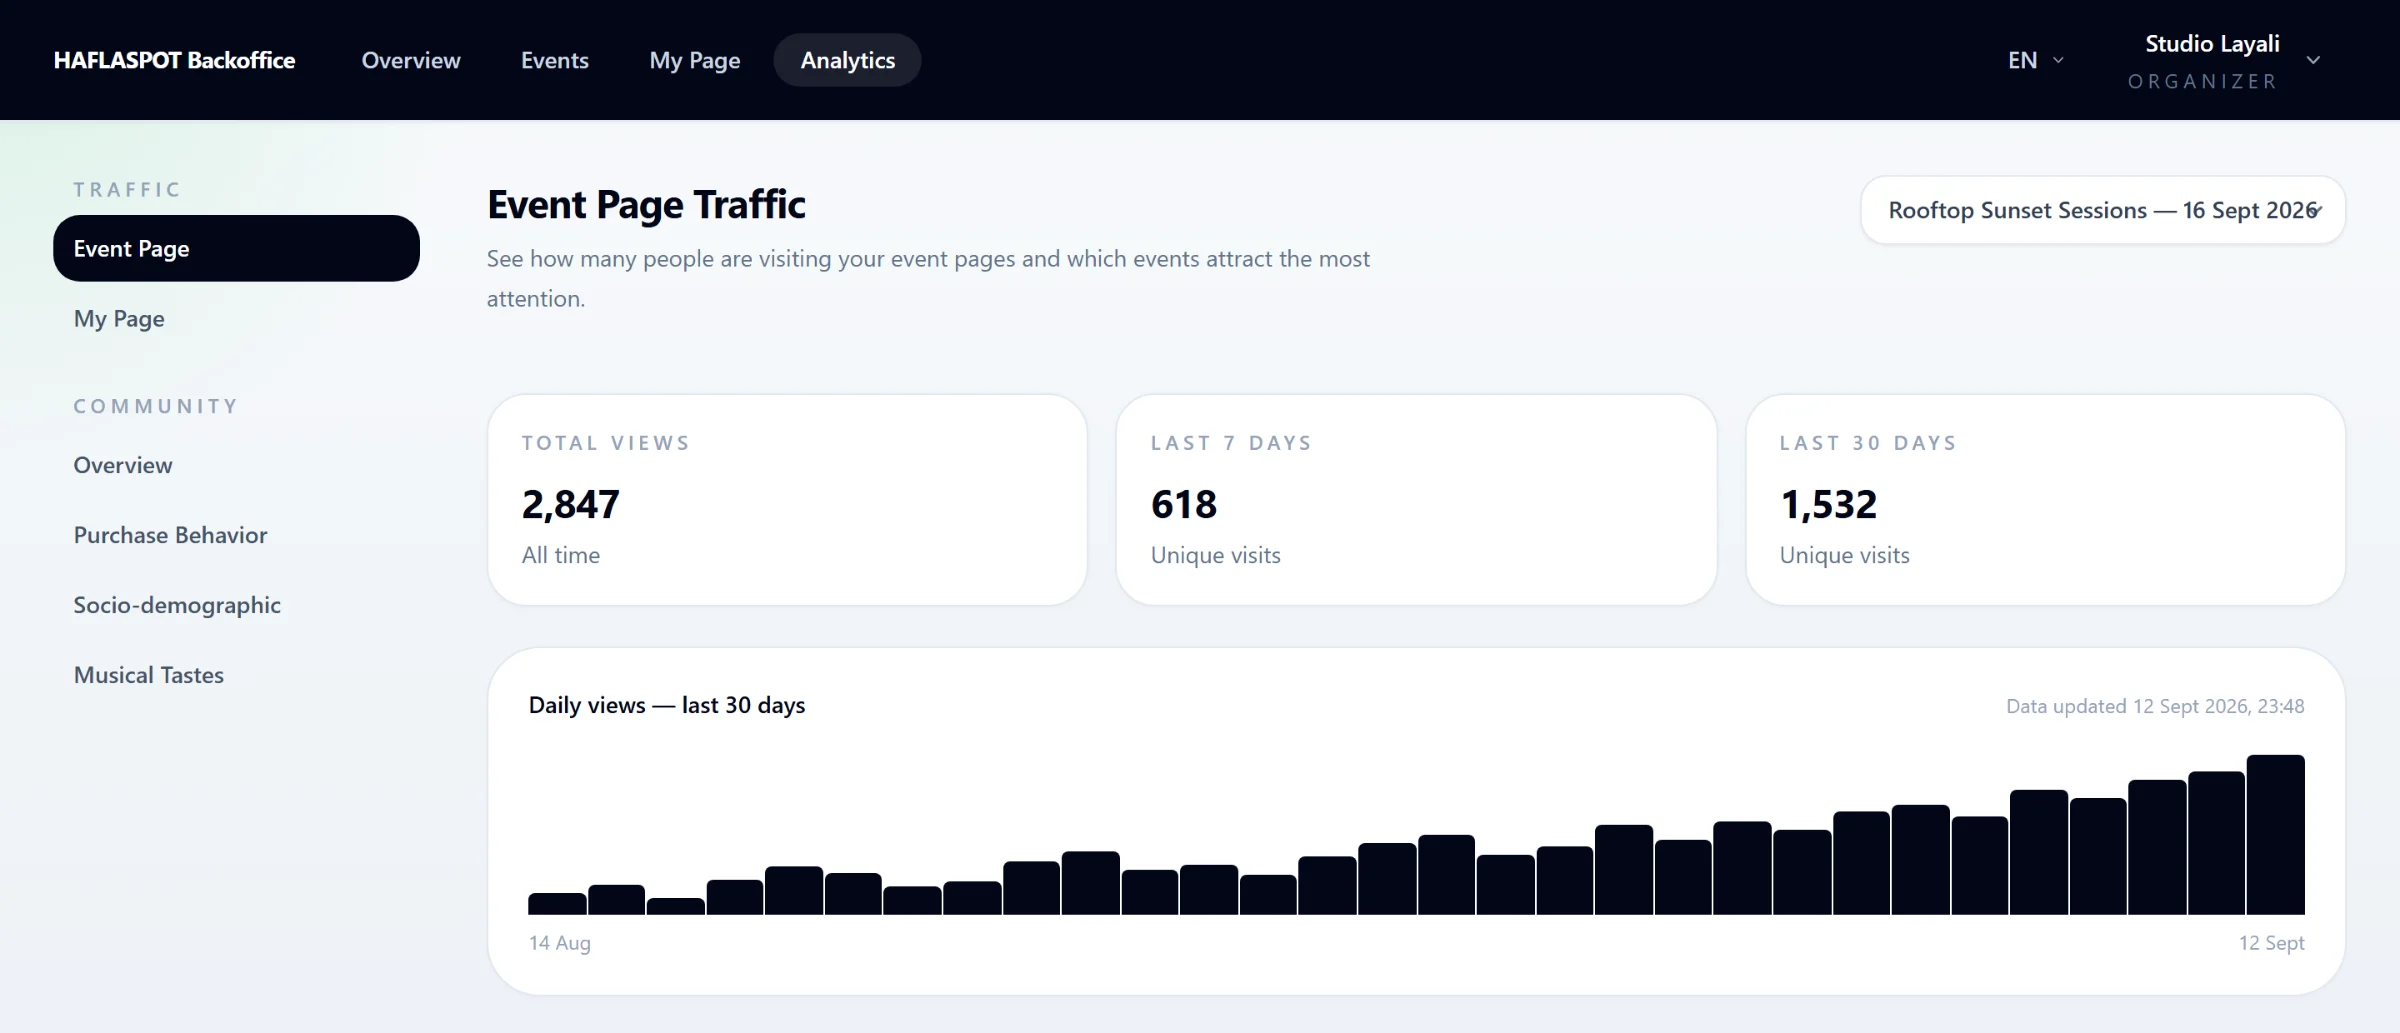Screen dimensions: 2400x1033
Task: Click the first chart bar for 14 Aug
Action: click(x=557, y=903)
